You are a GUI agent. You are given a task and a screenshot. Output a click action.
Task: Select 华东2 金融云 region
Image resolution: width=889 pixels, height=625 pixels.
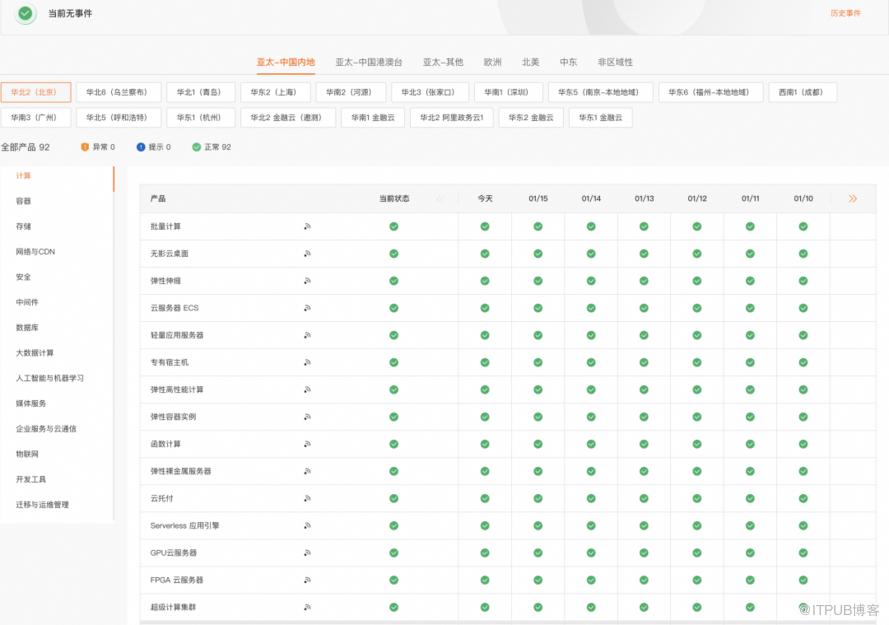click(531, 117)
